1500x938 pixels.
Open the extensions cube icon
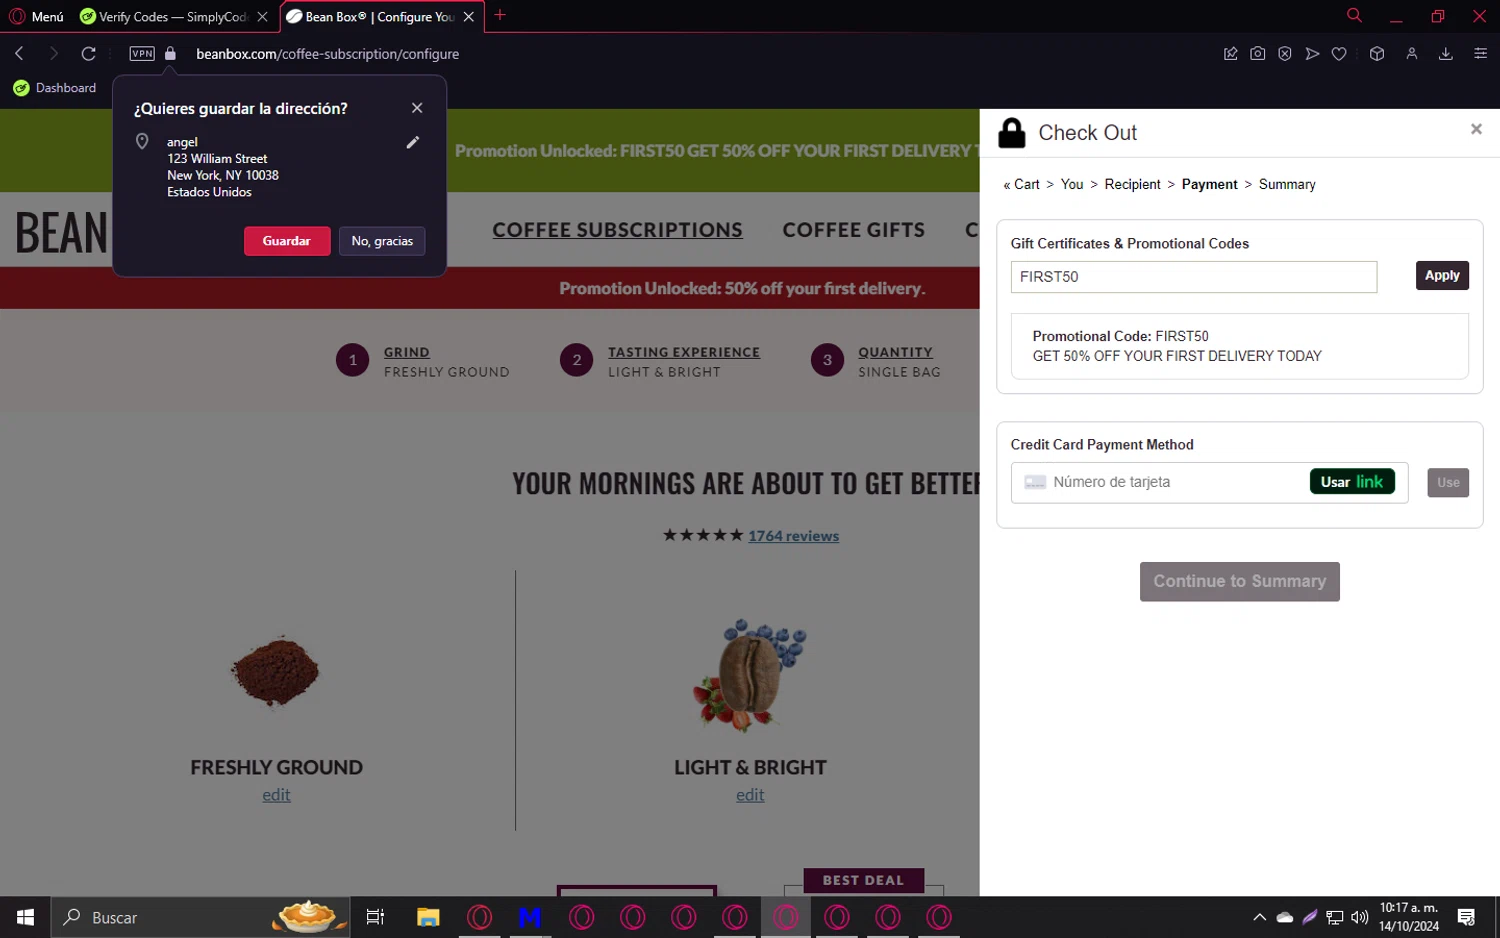[x=1377, y=54]
